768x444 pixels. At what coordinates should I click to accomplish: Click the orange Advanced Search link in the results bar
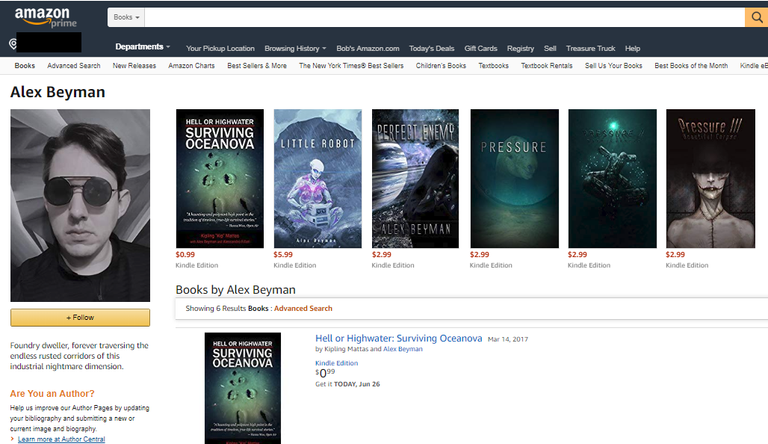pos(303,308)
